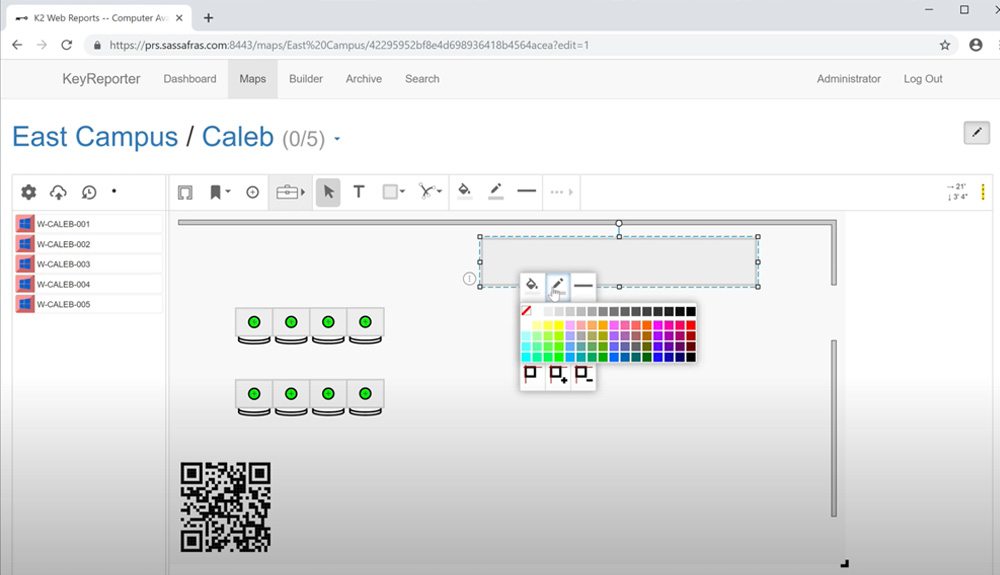Click the last computer station in the bottom row
The height and width of the screenshot is (575, 1000).
tap(365, 398)
